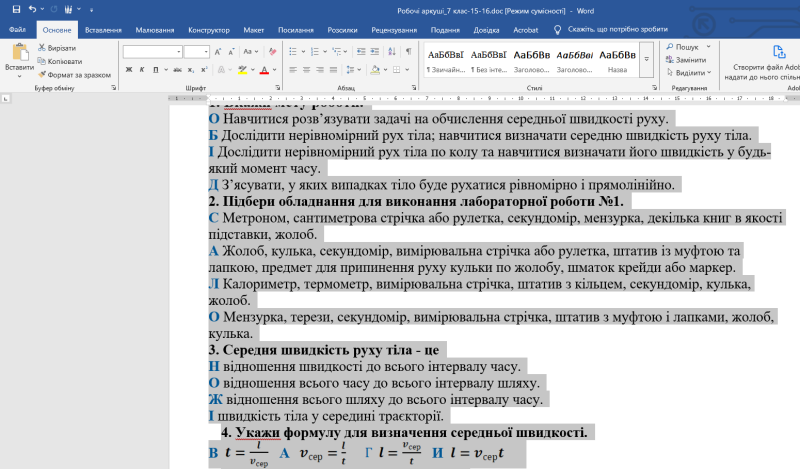Align text left
This screenshot has height=469, width=800.
[x=293, y=69]
